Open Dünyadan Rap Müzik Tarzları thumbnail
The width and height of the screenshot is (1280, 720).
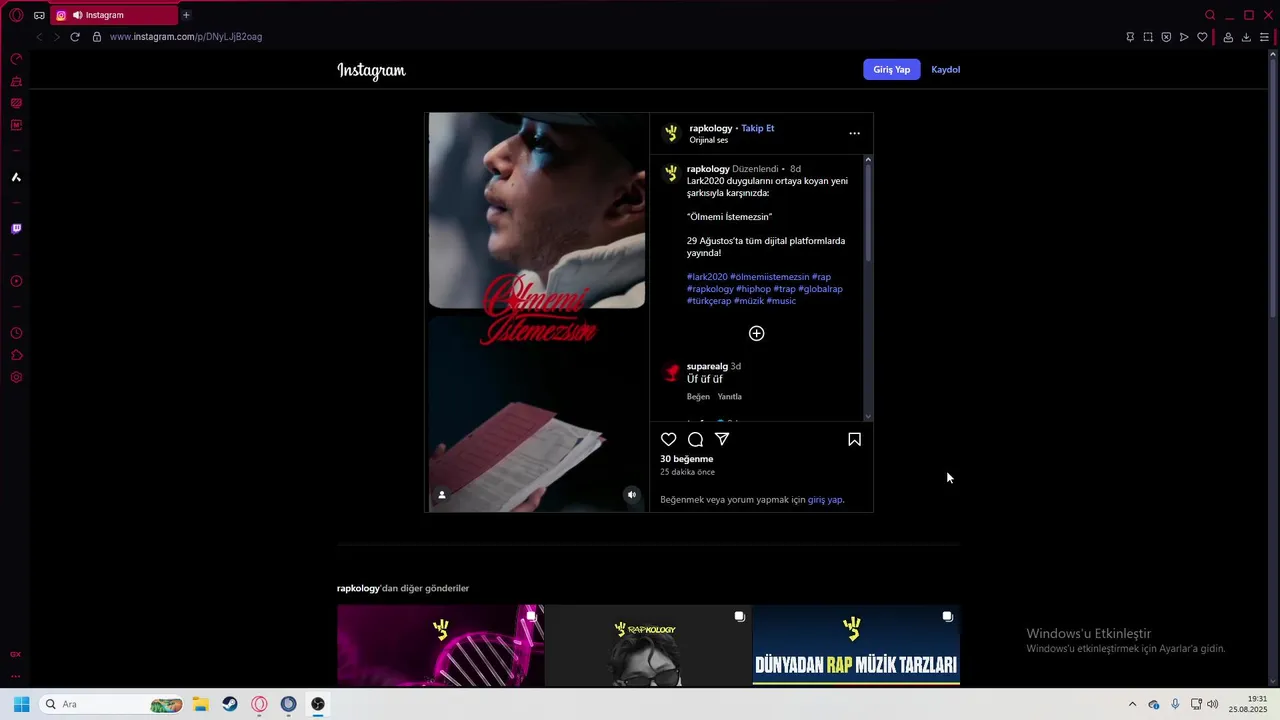[856, 645]
